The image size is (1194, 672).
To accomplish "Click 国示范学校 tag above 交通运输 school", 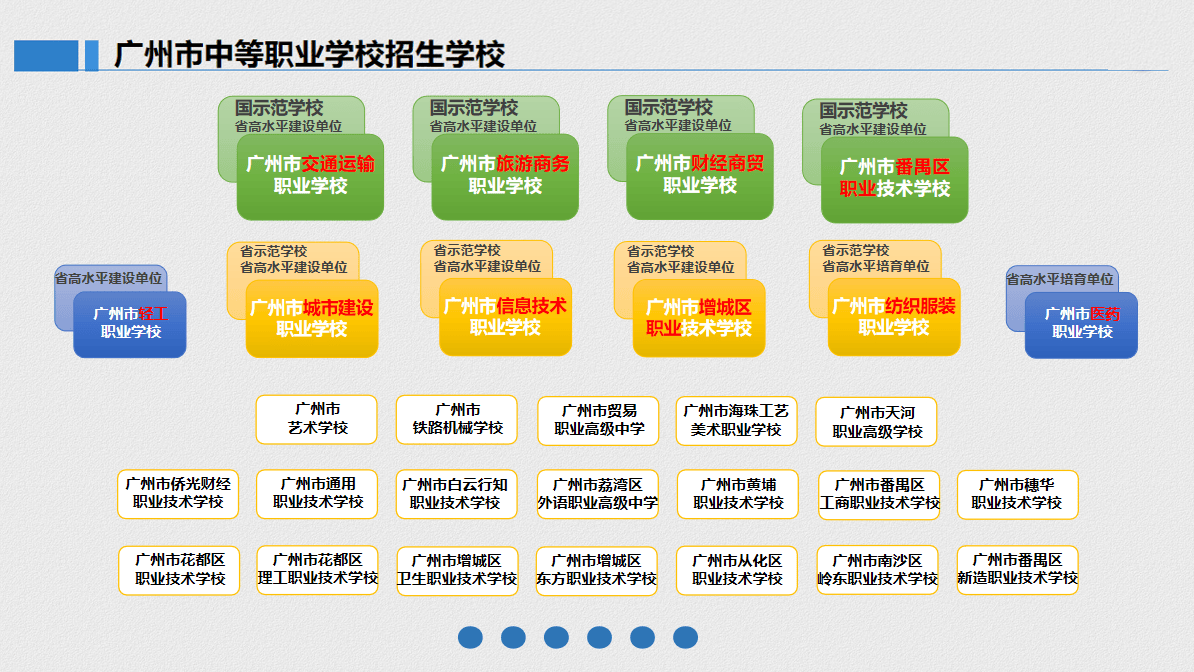I will (279, 108).
